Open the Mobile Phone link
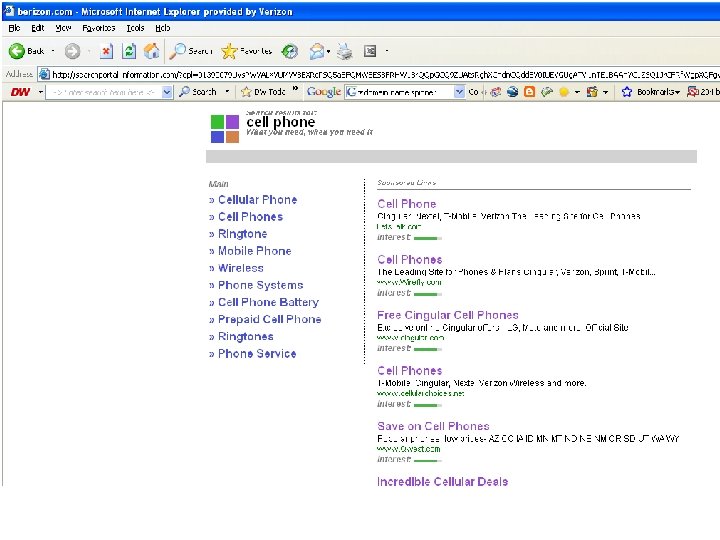The image size is (720, 540). [254, 251]
